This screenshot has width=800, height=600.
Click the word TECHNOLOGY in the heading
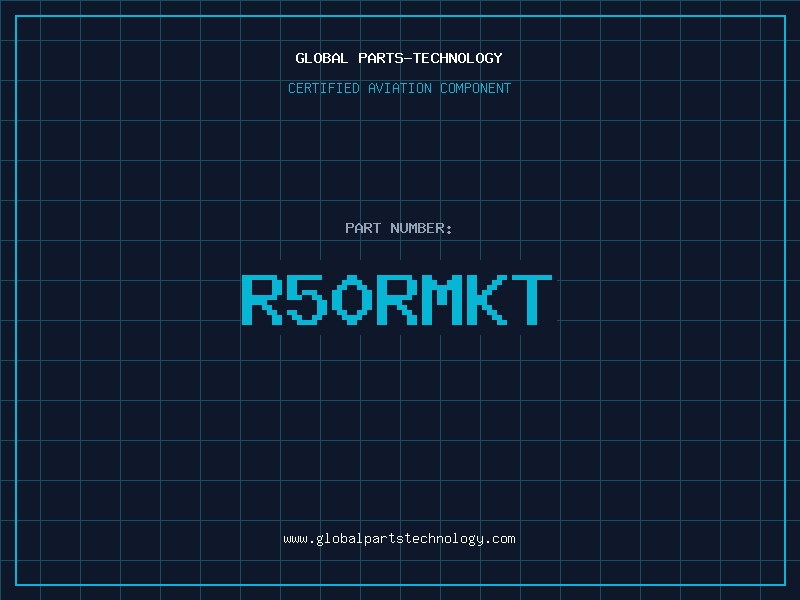point(458,58)
